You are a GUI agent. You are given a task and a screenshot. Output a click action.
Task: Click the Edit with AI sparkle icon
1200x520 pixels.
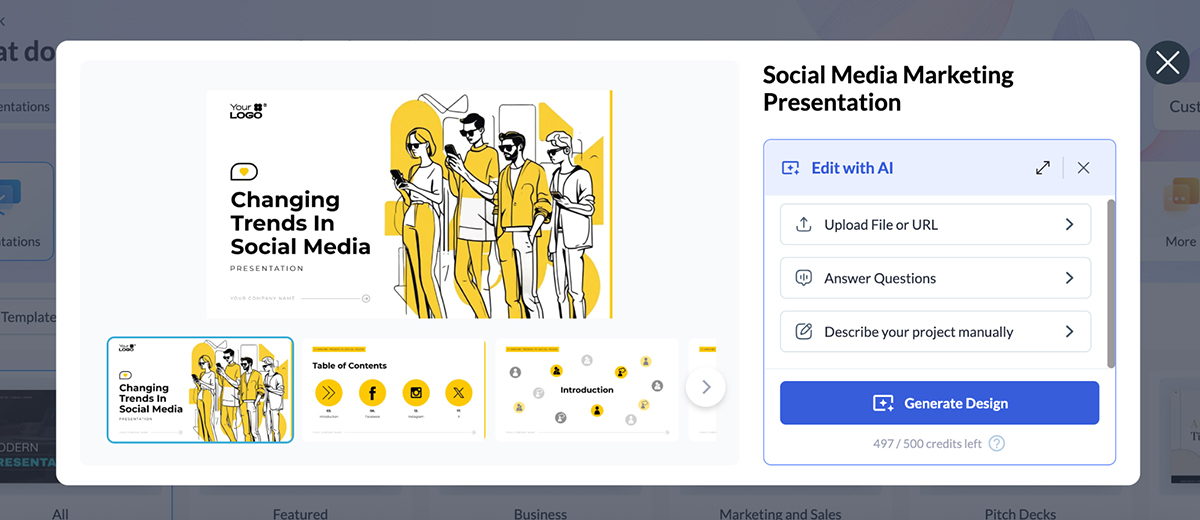[x=791, y=168]
